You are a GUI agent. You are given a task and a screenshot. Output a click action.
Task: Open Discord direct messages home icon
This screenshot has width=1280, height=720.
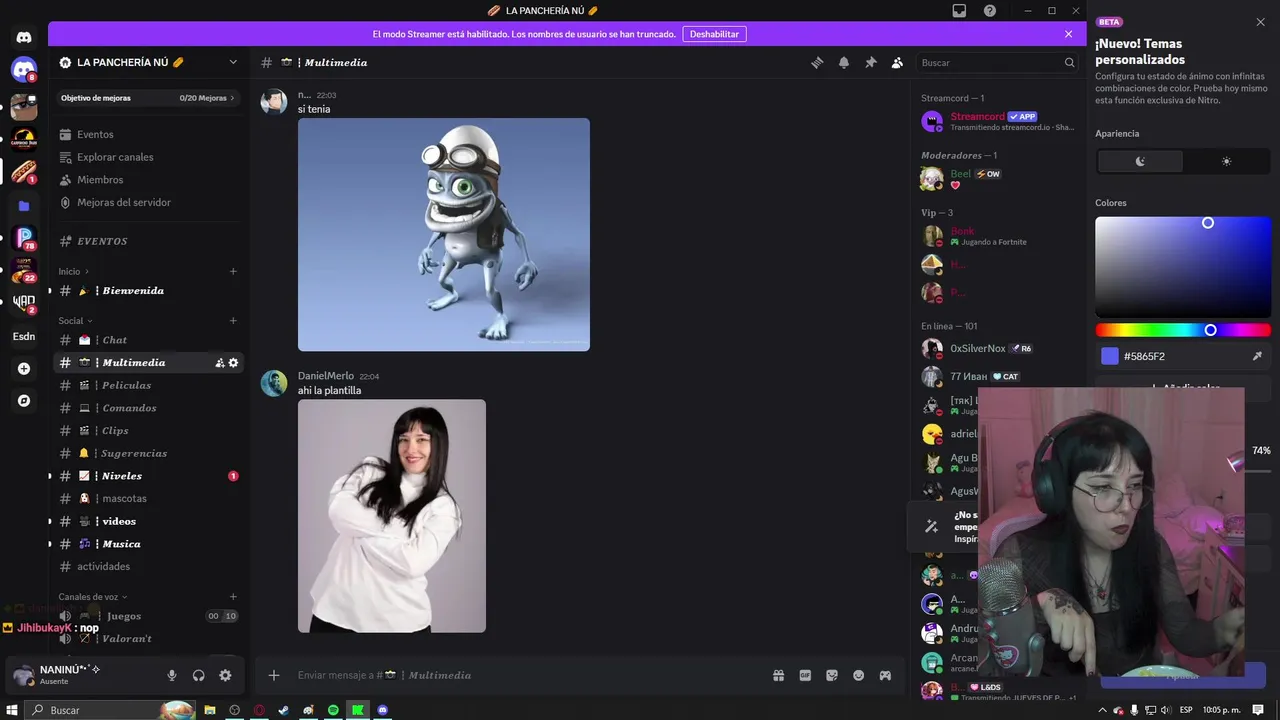pos(24,37)
